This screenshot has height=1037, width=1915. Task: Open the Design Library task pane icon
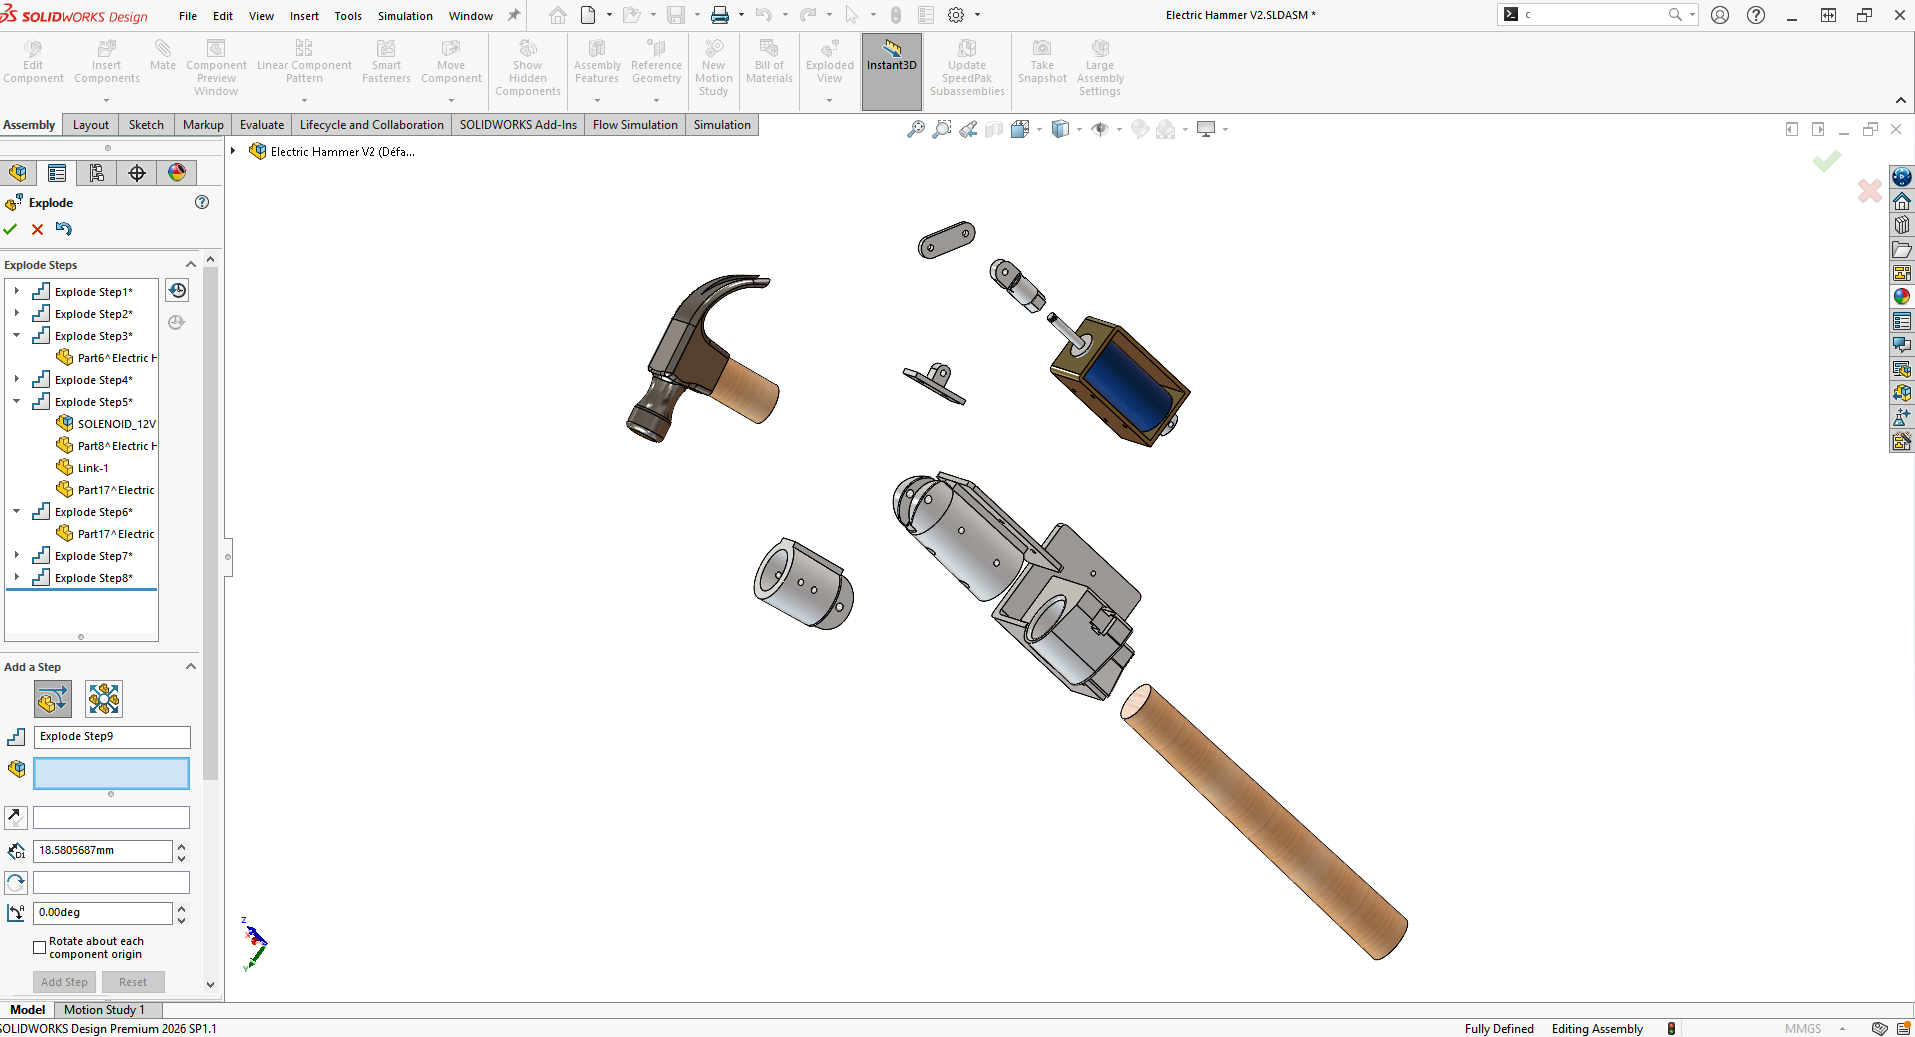(x=1901, y=225)
